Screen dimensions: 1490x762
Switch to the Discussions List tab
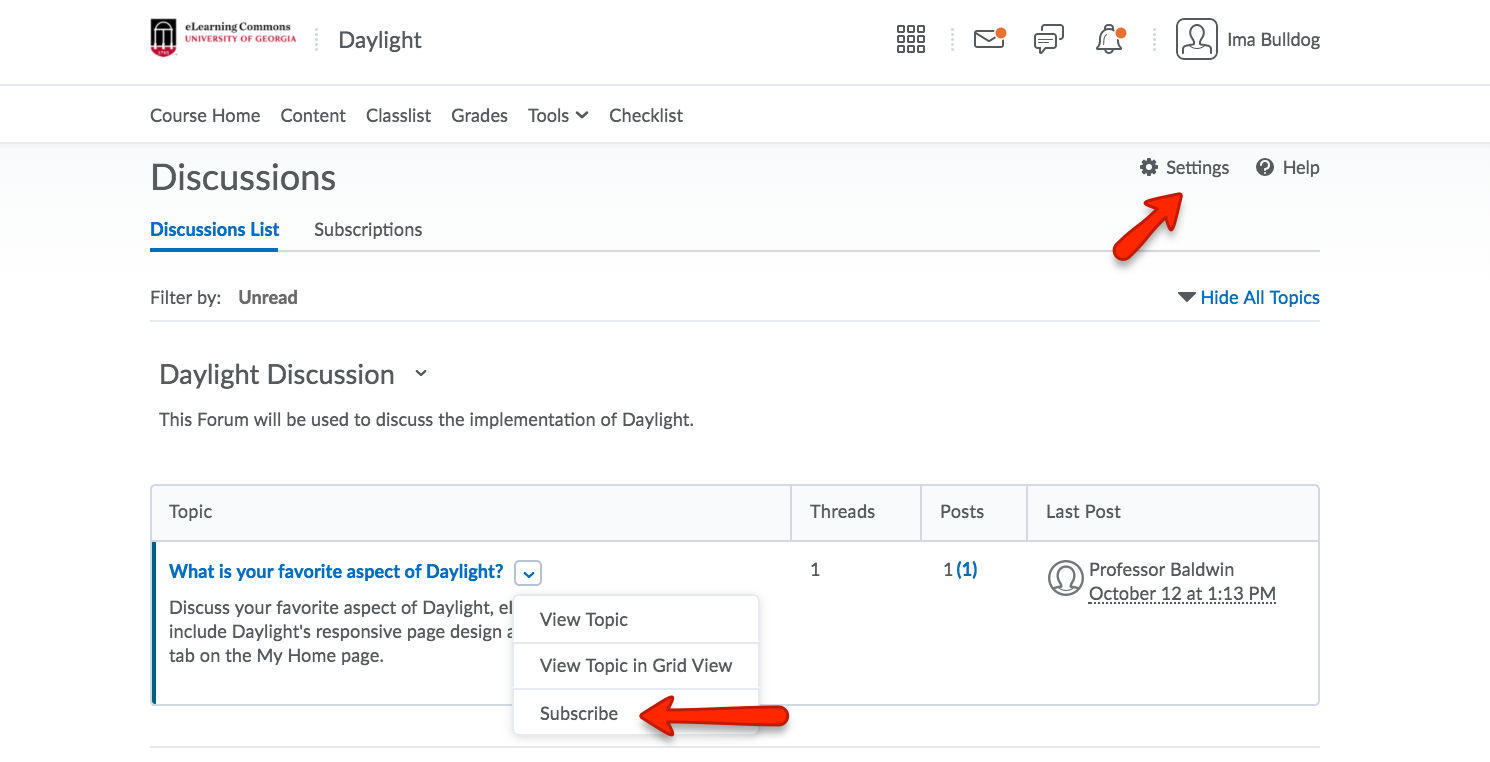tap(215, 229)
